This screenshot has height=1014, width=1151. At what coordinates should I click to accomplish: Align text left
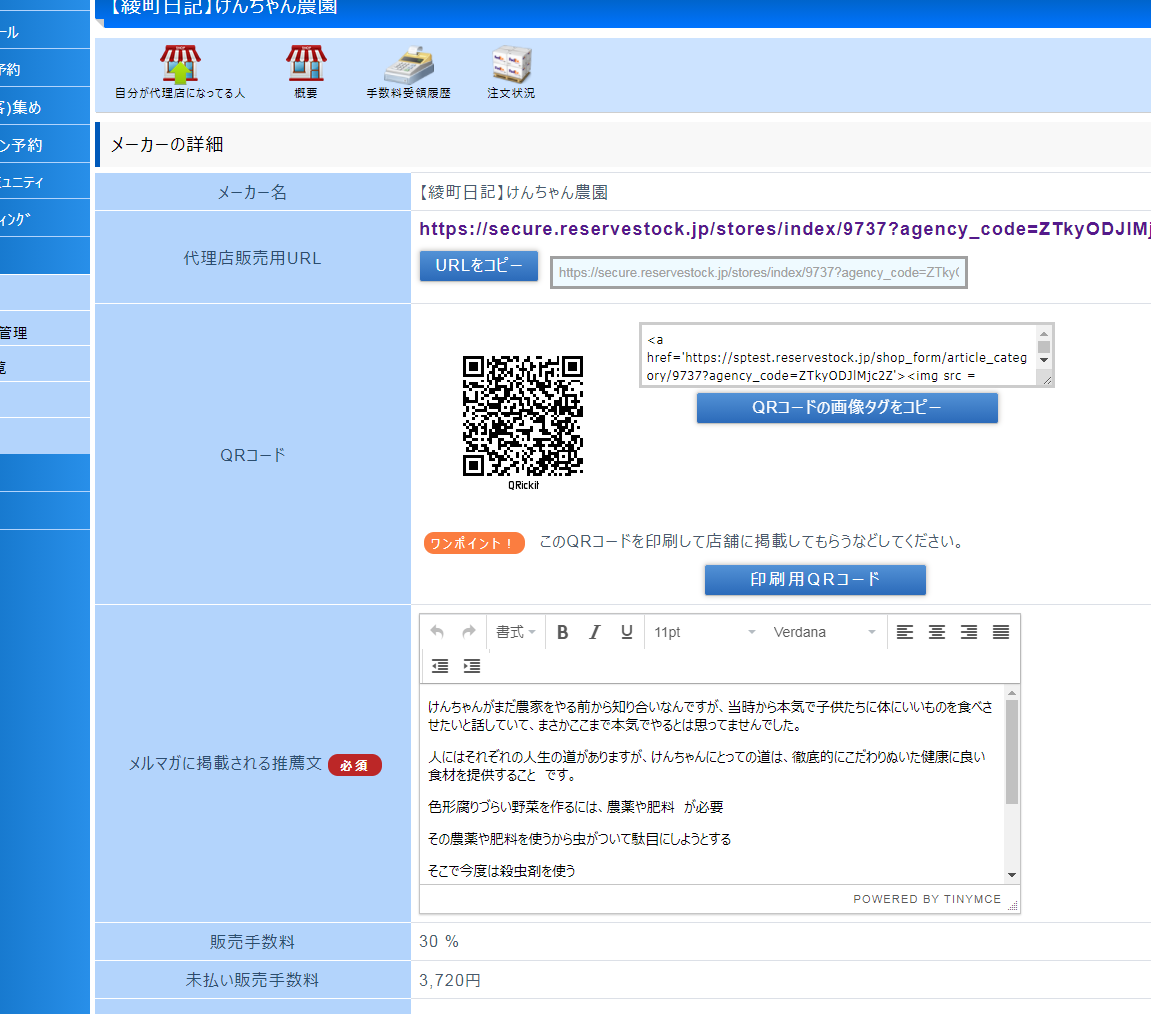[x=904, y=631]
